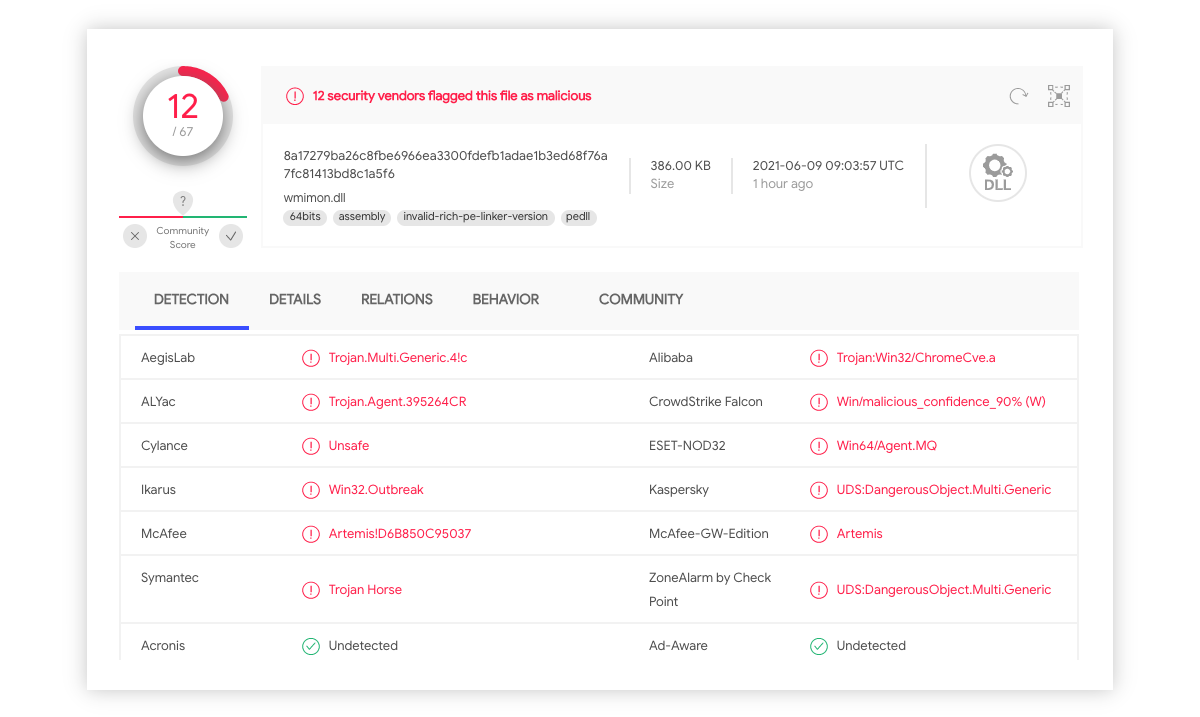The image size is (1200, 717).
Task: Click the alert icon beside Trojan Horse
Action: [x=311, y=590]
